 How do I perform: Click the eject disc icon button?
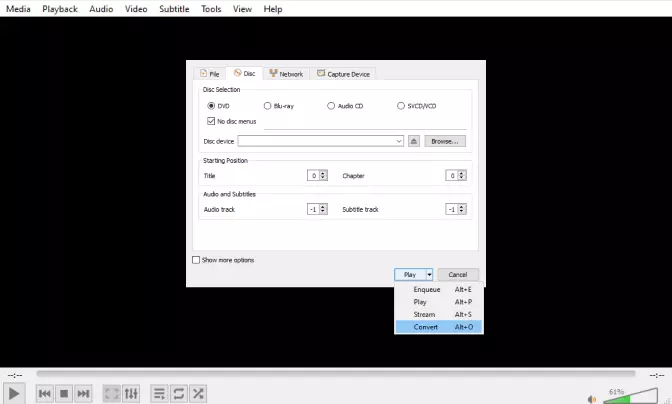[414, 141]
